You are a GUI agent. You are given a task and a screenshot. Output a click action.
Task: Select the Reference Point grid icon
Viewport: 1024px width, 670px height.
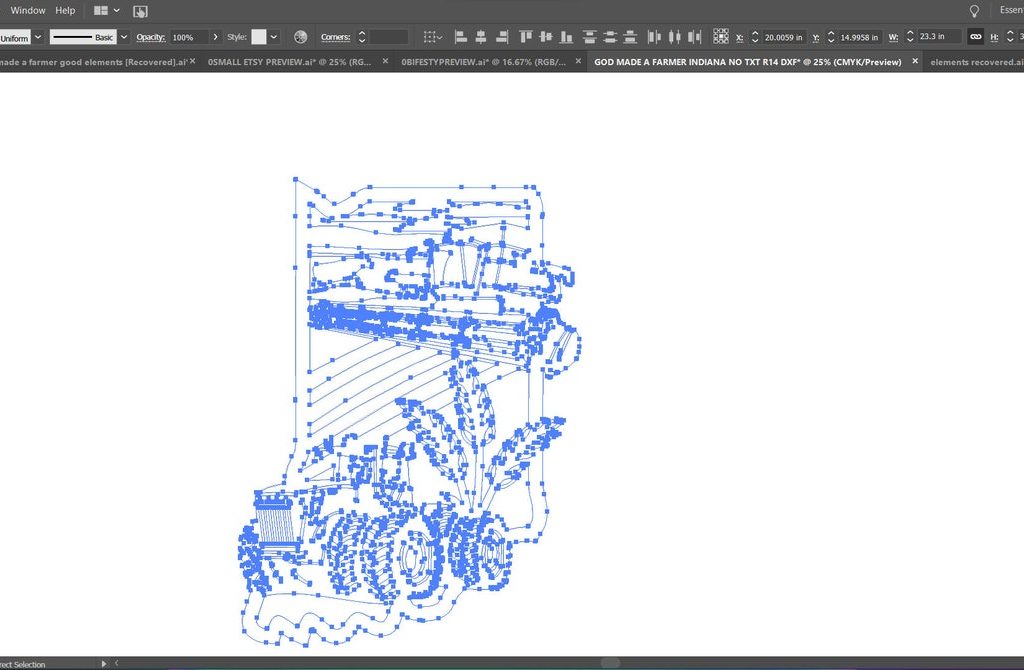pyautogui.click(x=721, y=37)
